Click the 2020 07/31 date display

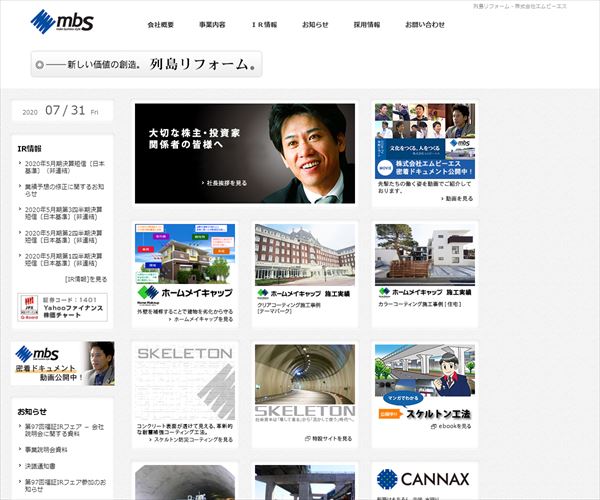click(60, 111)
